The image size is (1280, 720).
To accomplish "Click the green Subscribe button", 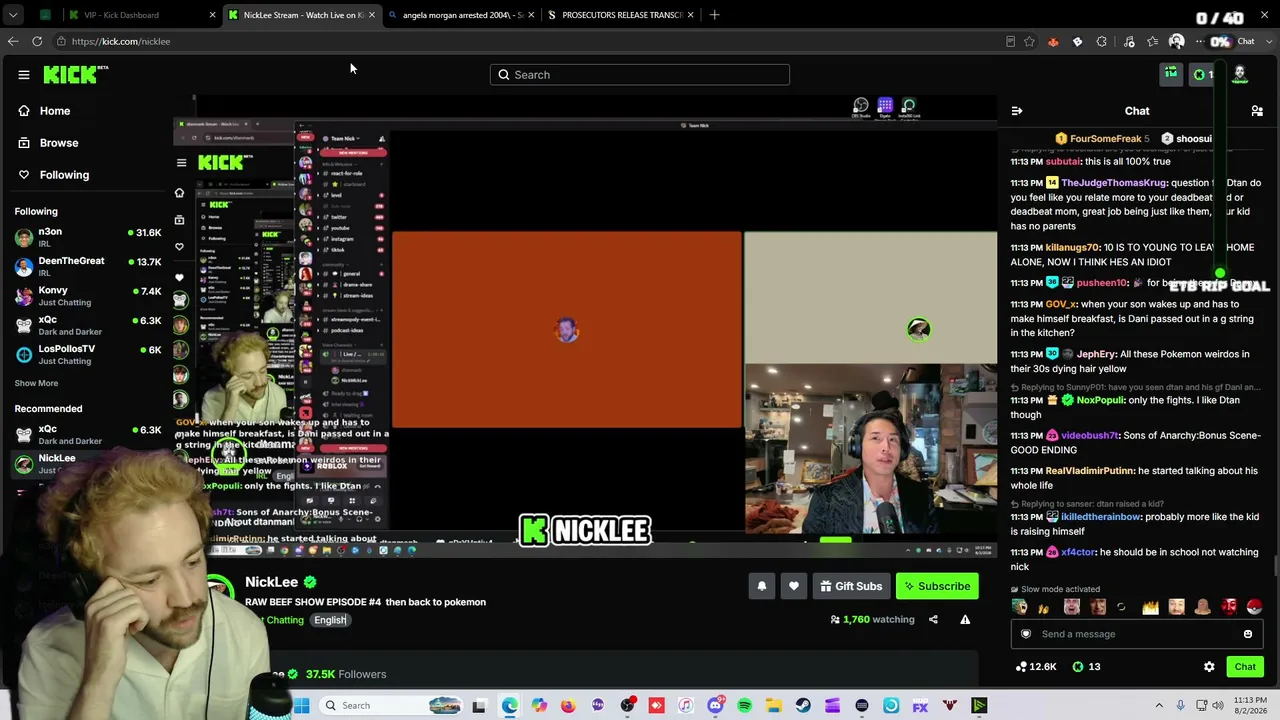I will 937,587.
